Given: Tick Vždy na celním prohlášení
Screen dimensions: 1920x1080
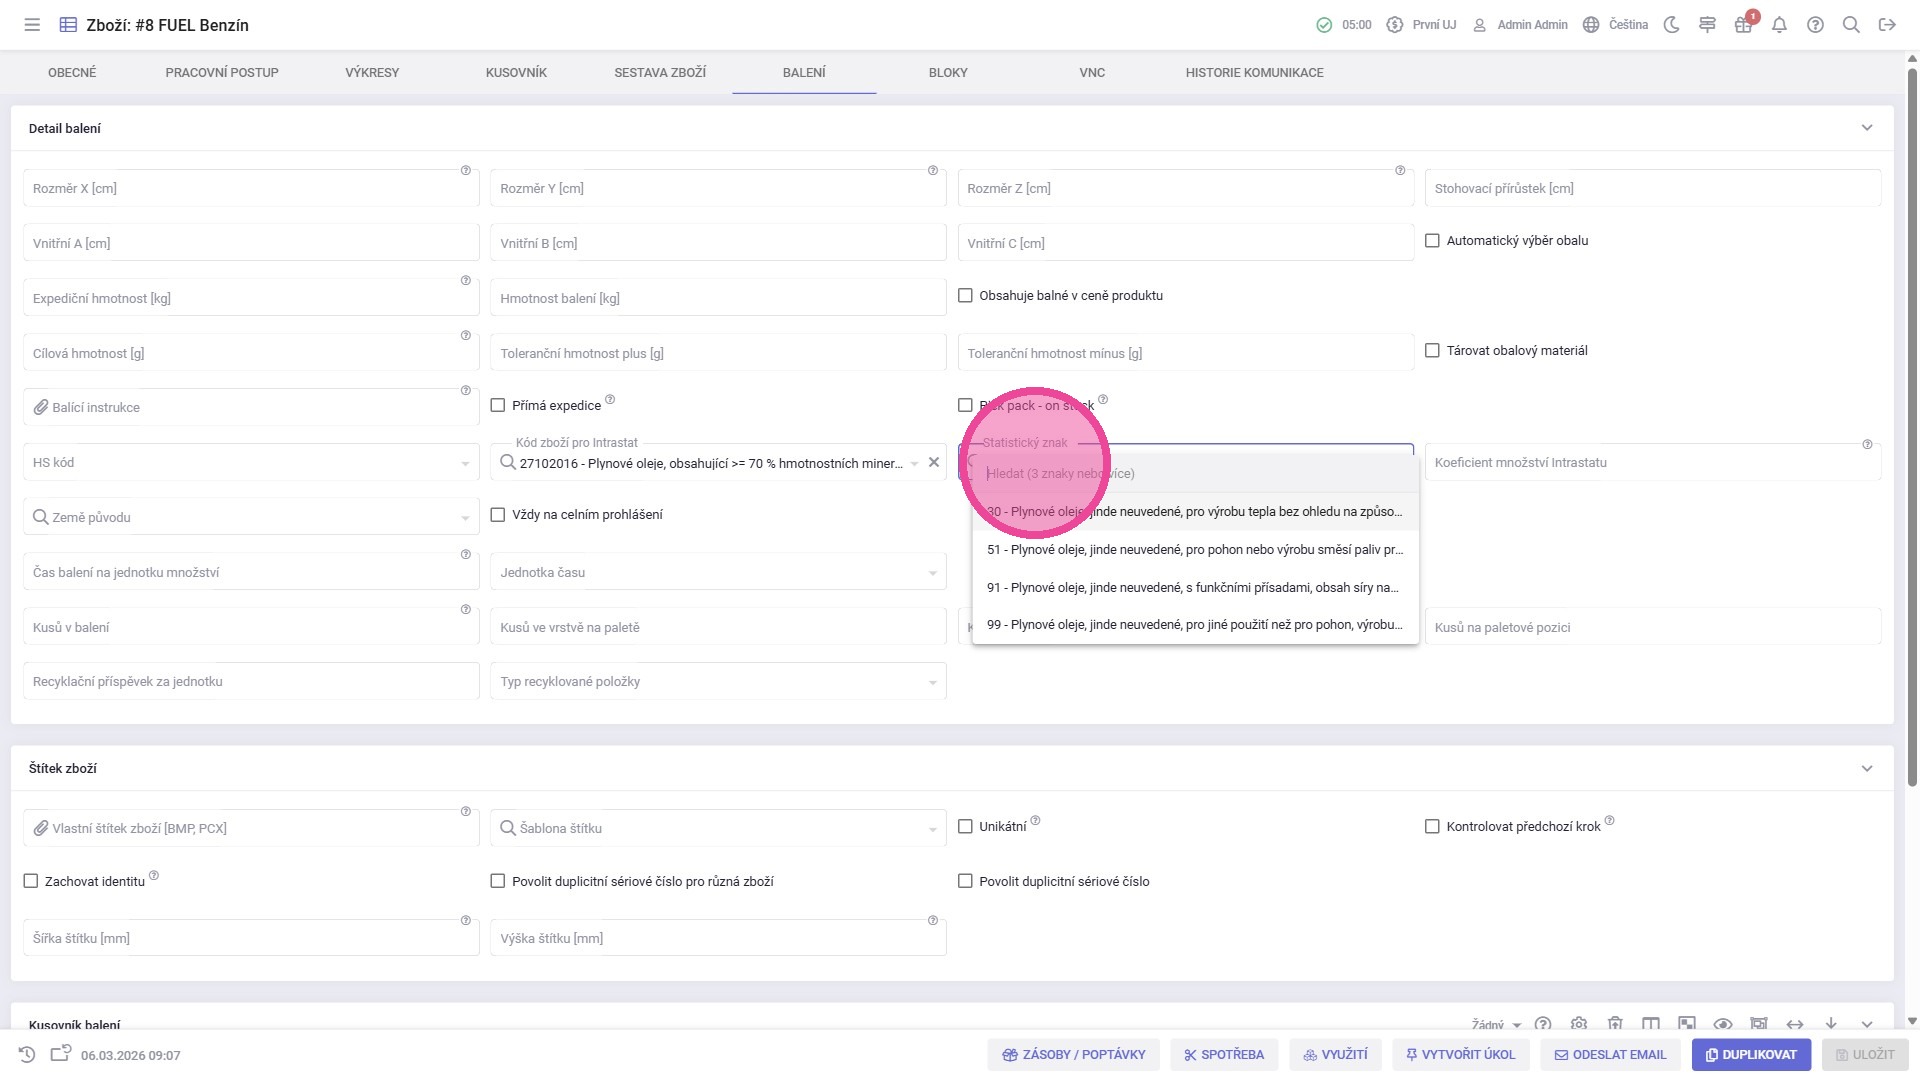Looking at the screenshot, I should pyautogui.click(x=498, y=515).
